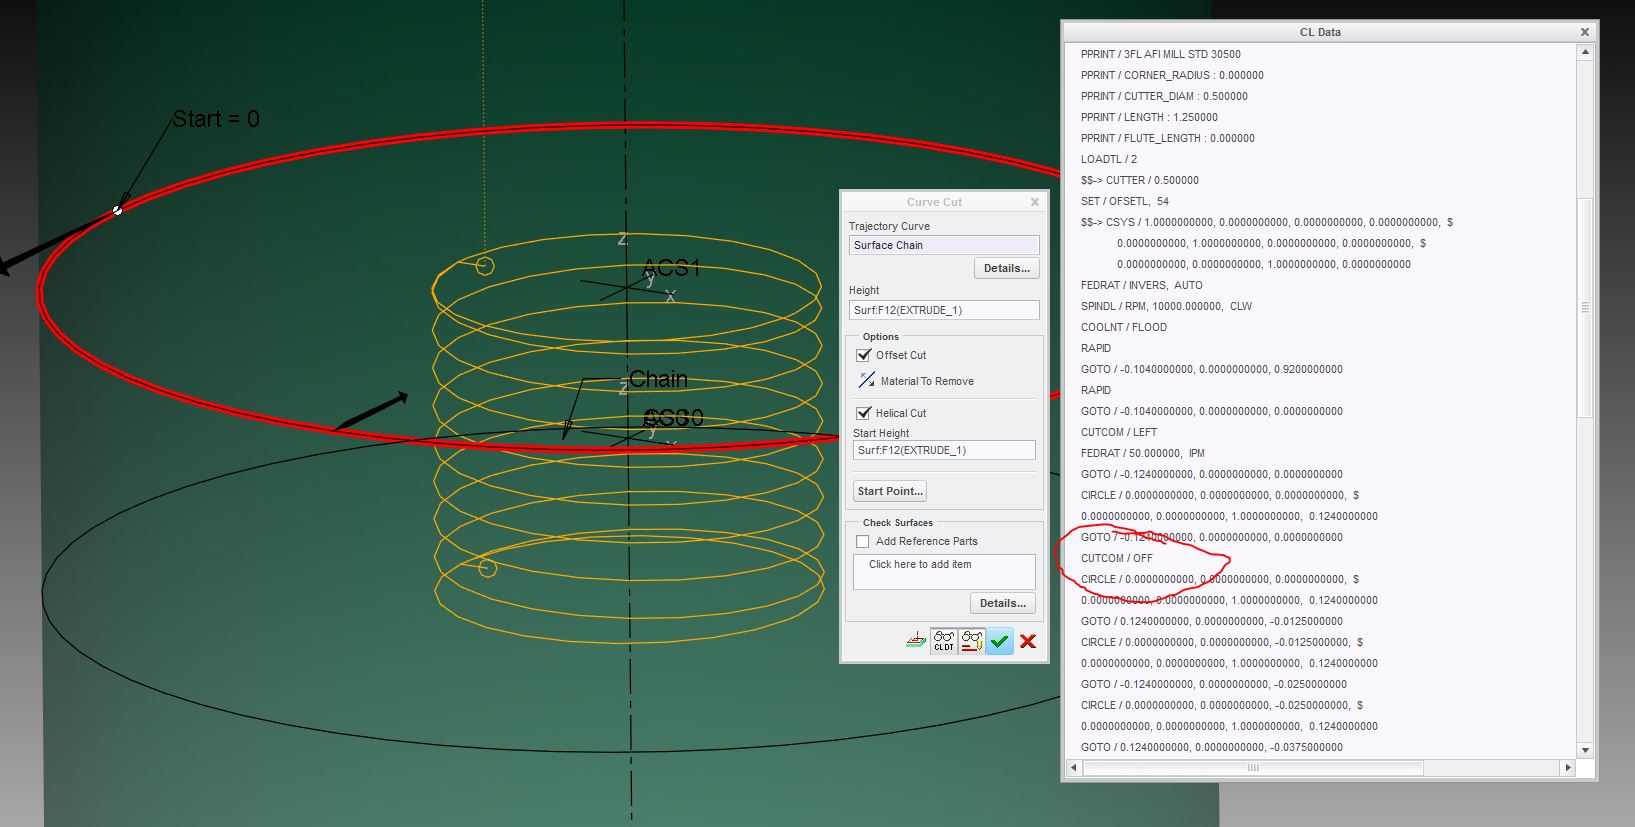Toggle the CL data (CLDT) display icon
This screenshot has height=827, width=1635.
[944, 640]
